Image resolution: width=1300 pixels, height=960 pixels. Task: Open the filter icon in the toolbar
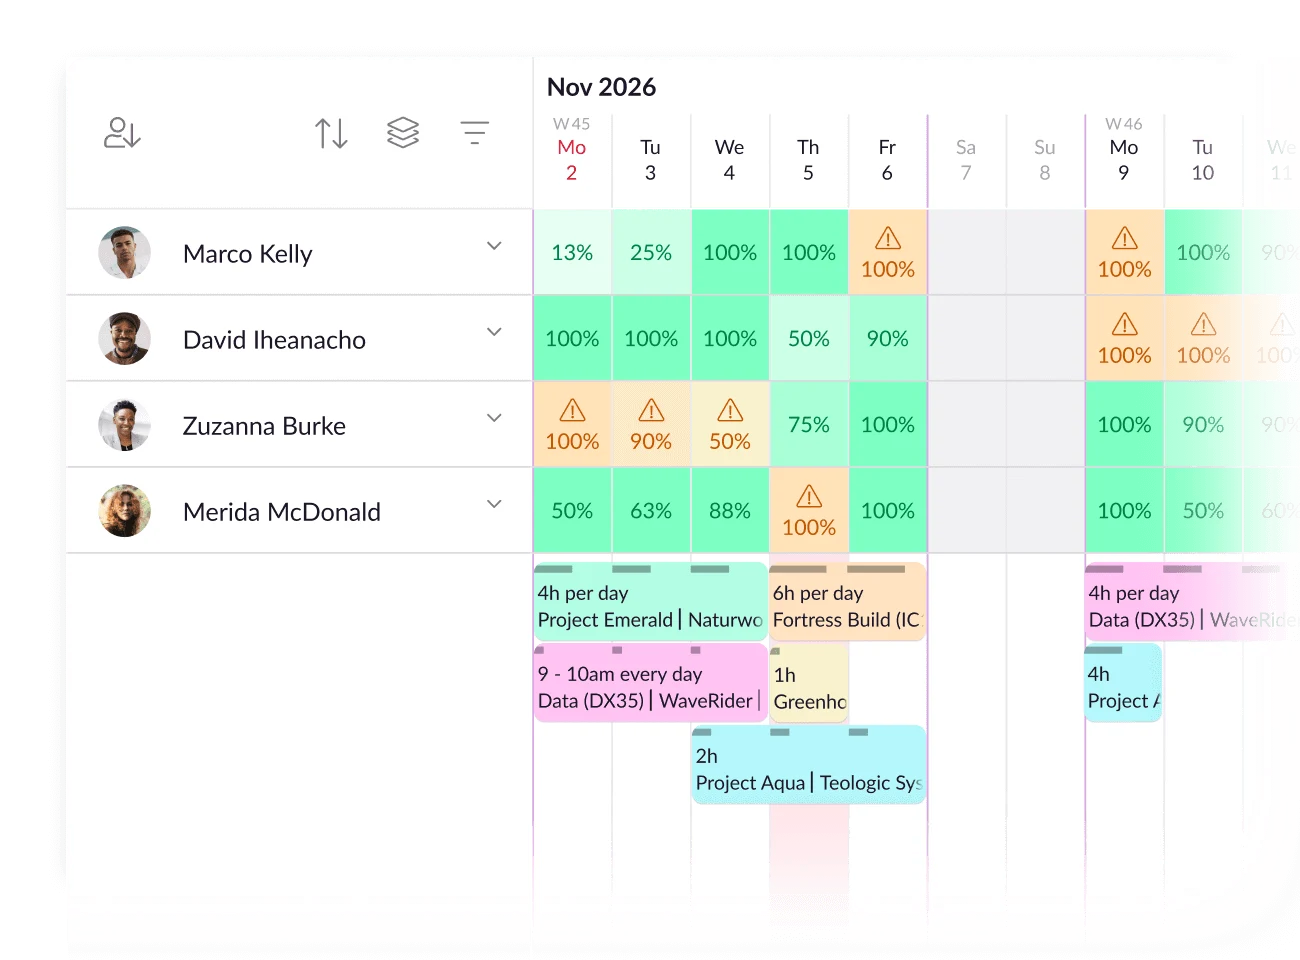[474, 132]
